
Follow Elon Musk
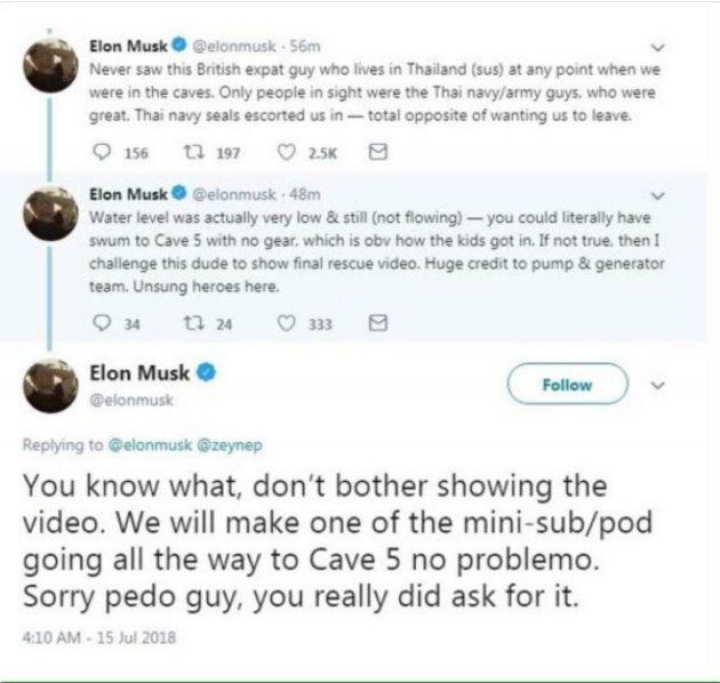[567, 385]
